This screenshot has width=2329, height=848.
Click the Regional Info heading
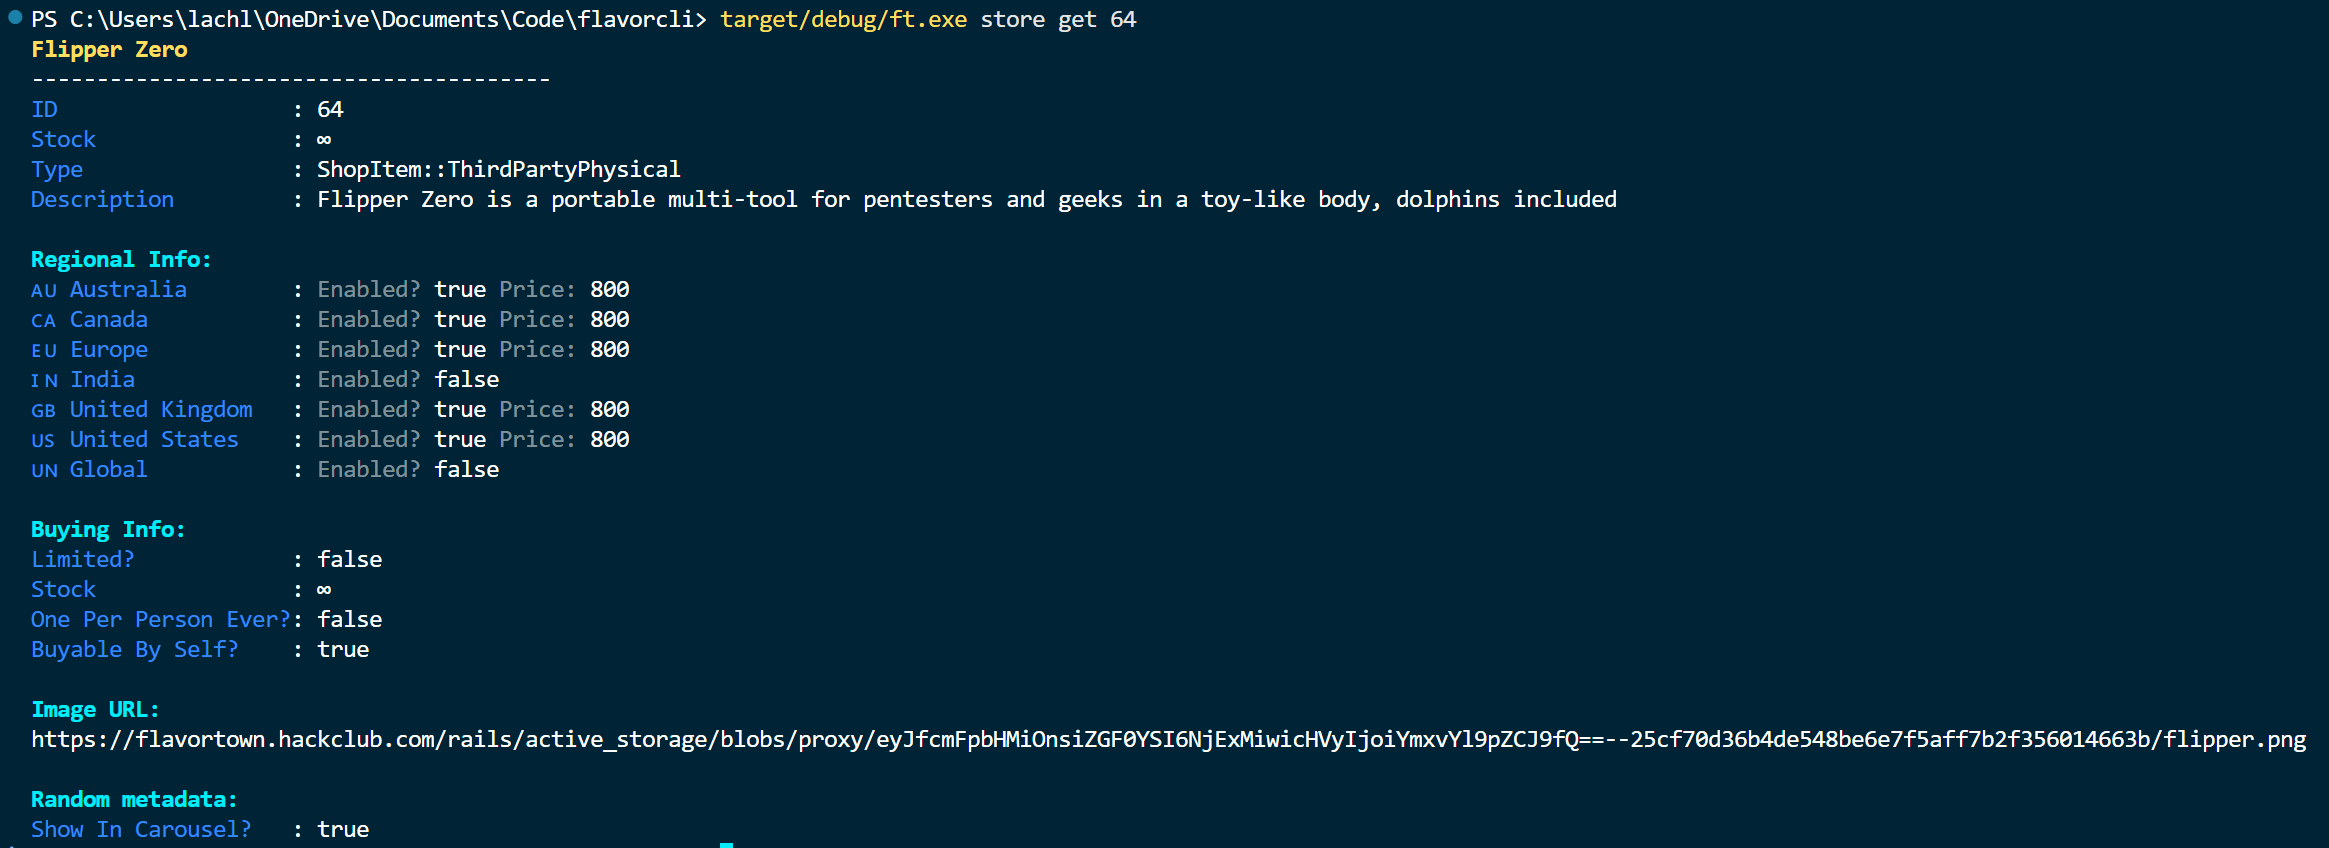point(121,260)
